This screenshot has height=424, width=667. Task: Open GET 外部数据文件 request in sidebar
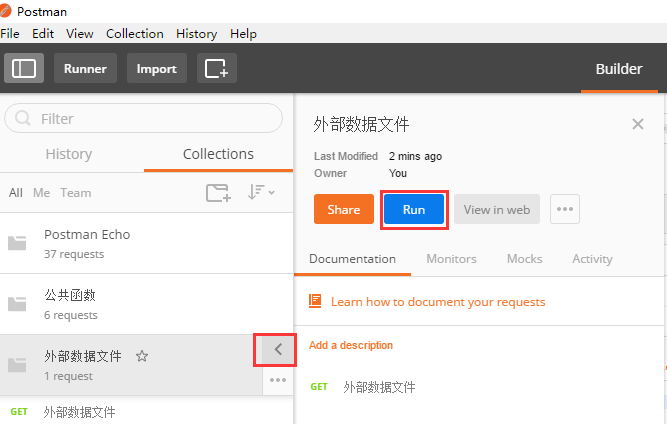(146, 412)
